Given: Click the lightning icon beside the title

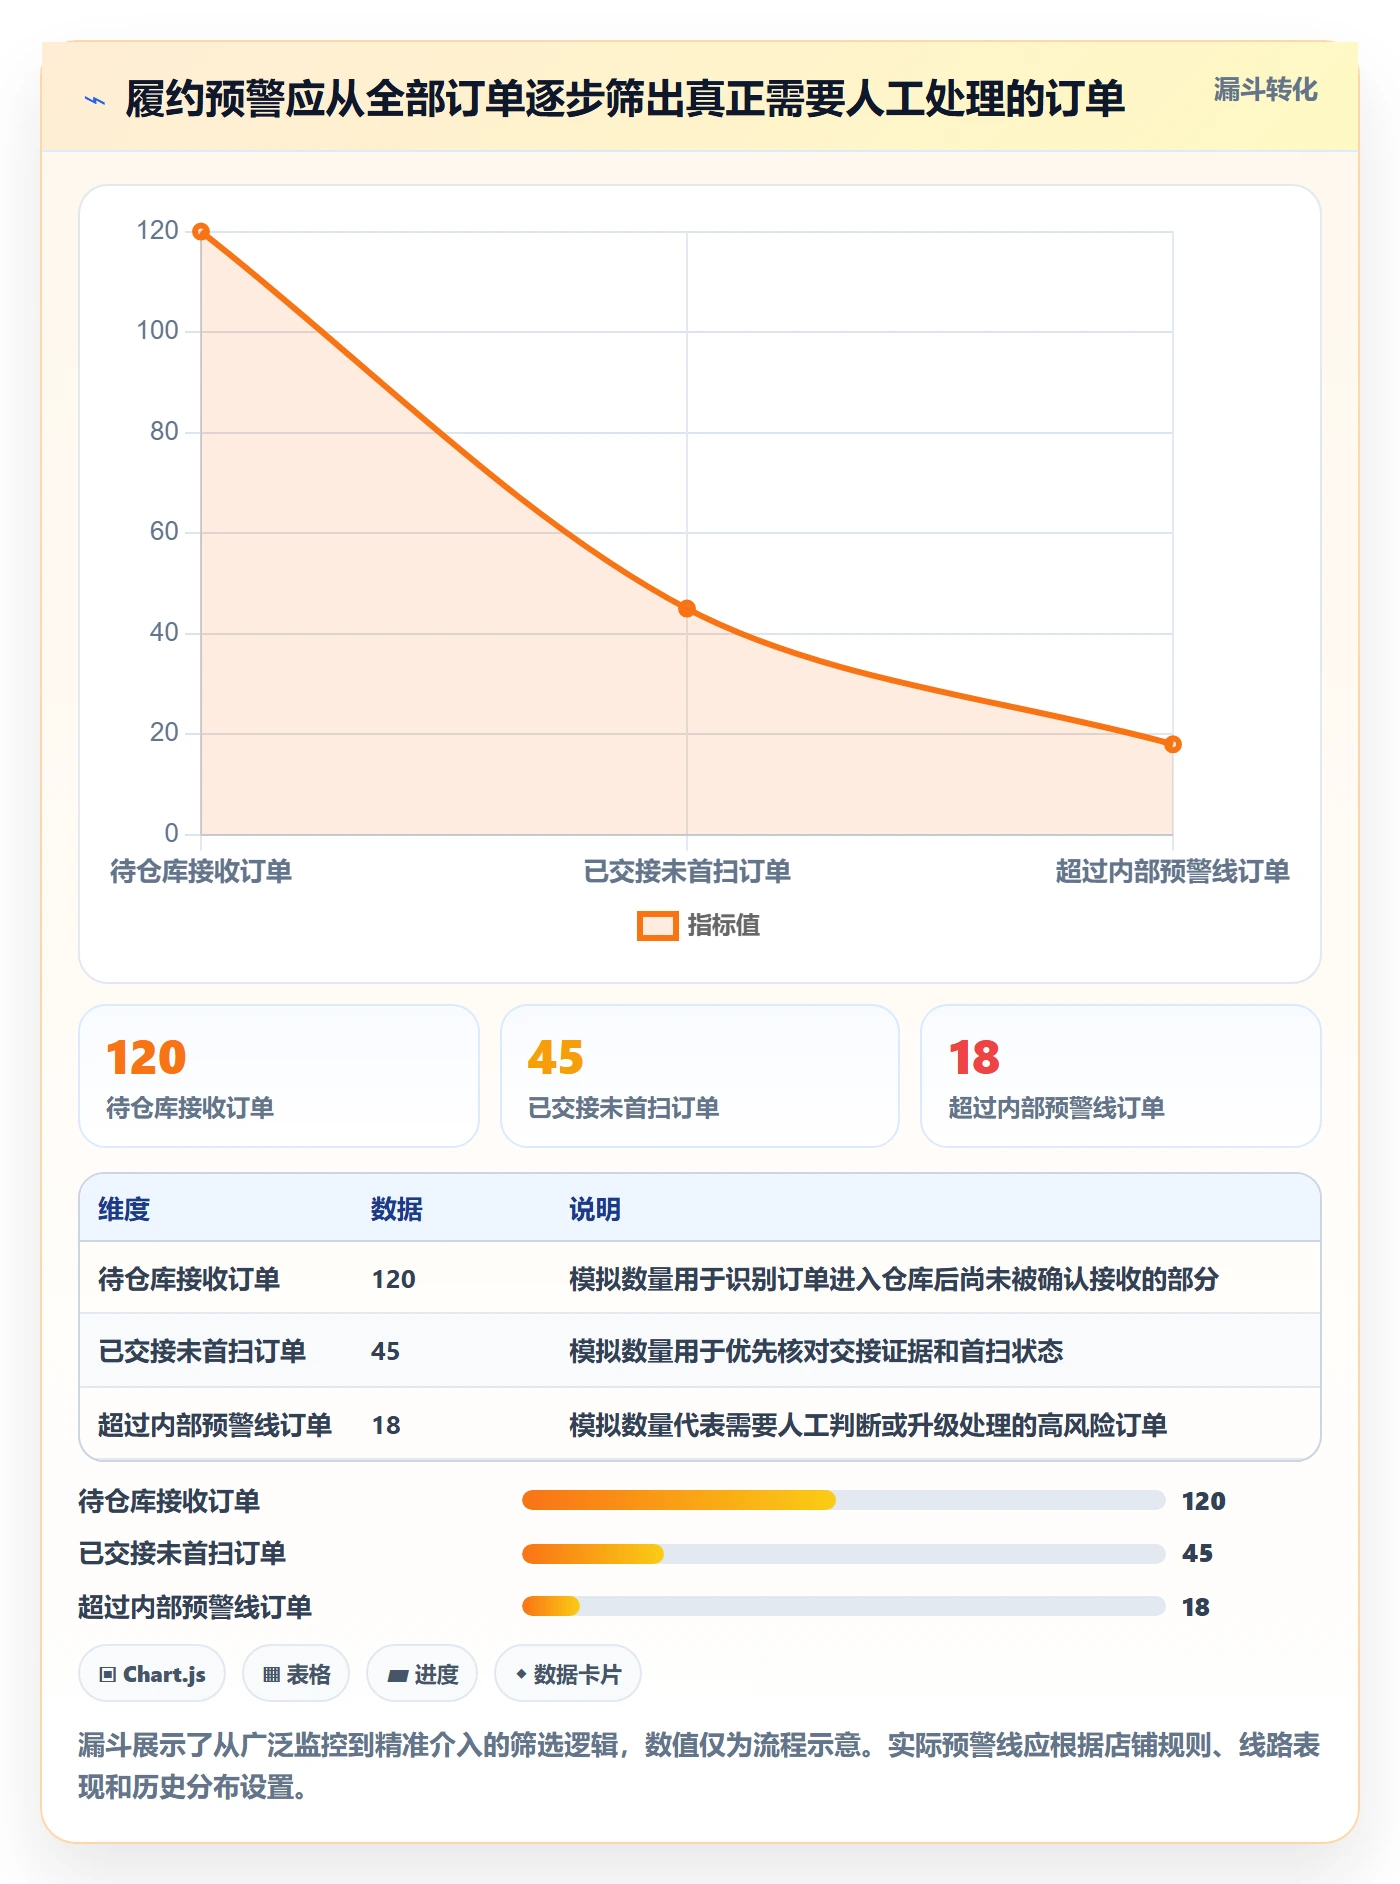Looking at the screenshot, I should (x=95, y=100).
